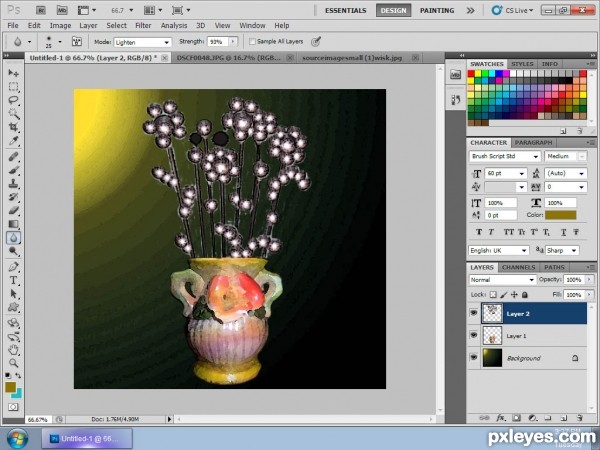Select the Eraser tool

pyautogui.click(x=13, y=210)
